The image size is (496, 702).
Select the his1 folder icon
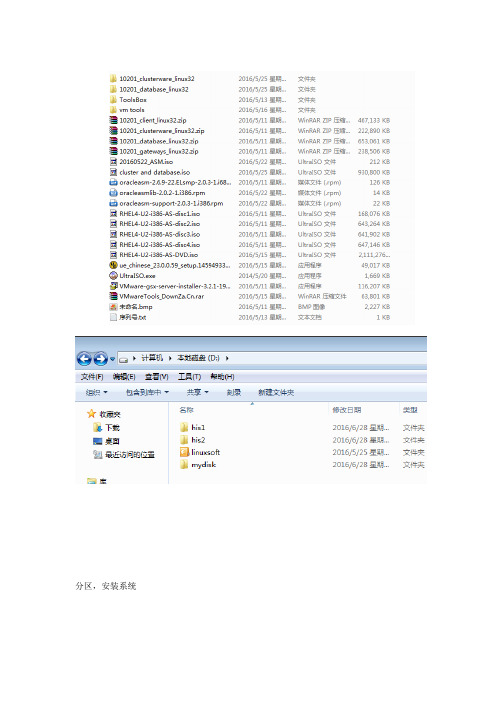pos(184,428)
